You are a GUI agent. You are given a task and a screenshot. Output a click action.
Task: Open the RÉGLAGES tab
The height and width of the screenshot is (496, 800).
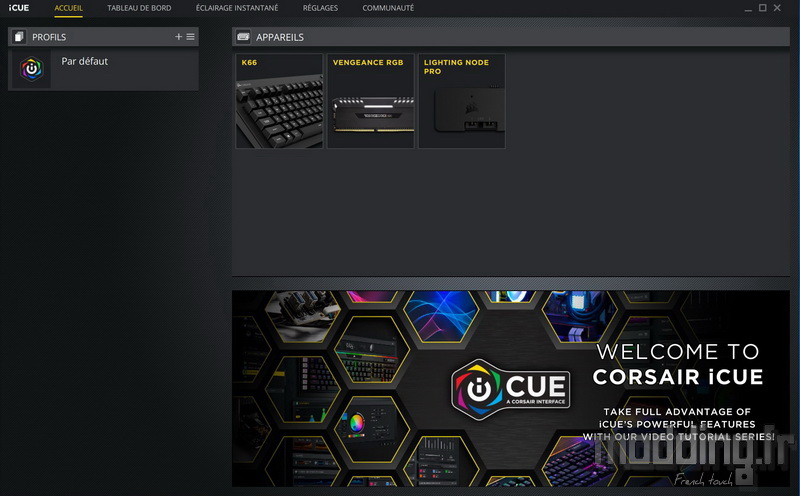click(320, 8)
